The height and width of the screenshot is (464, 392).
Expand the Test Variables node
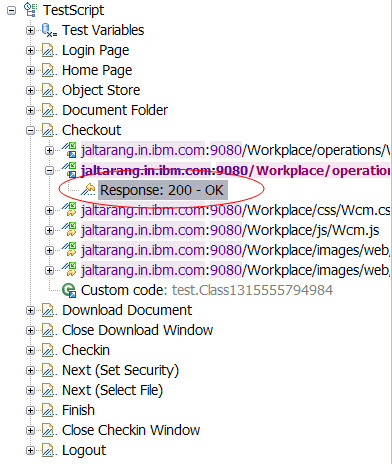coord(30,30)
